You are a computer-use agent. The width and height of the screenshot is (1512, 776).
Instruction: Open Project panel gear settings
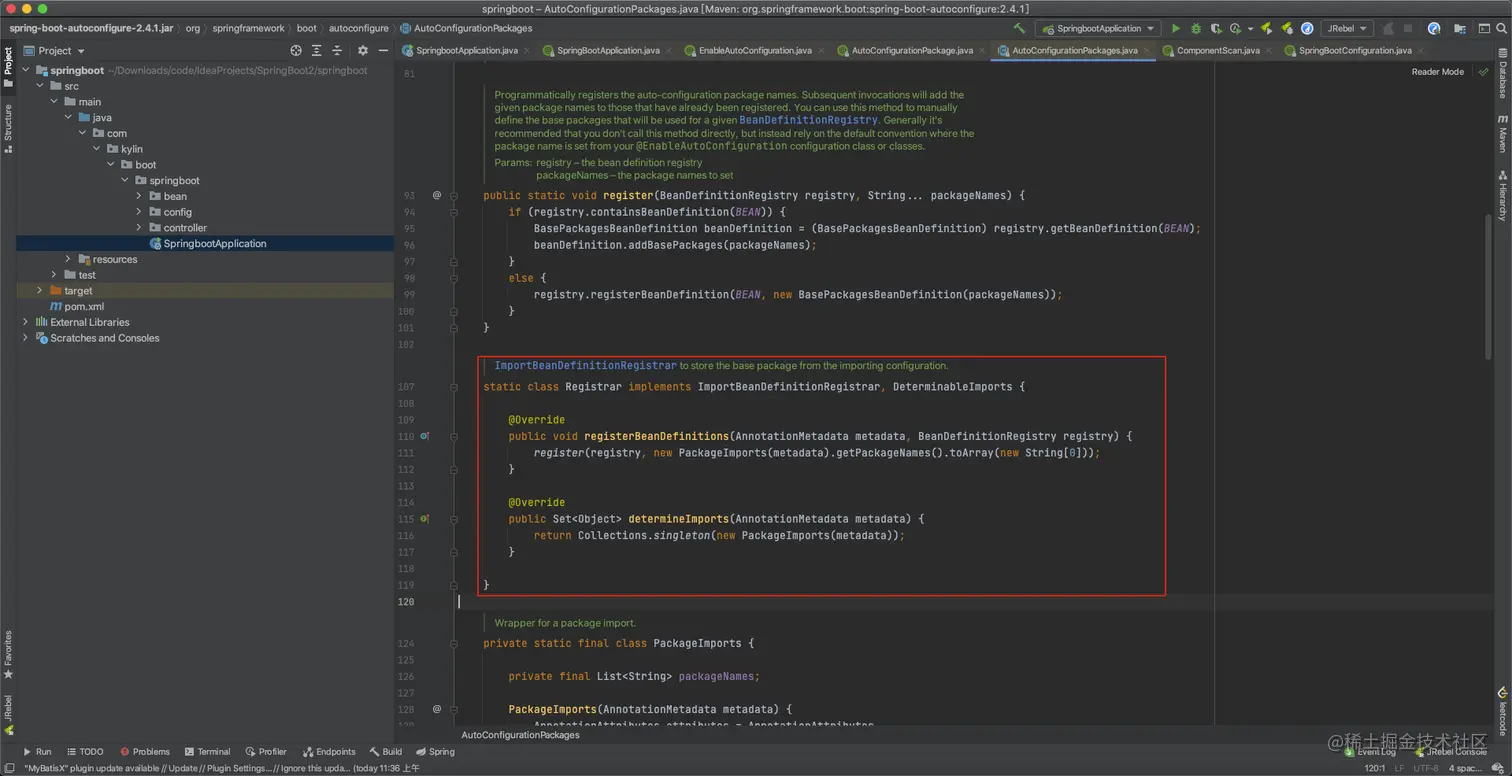[x=363, y=50]
